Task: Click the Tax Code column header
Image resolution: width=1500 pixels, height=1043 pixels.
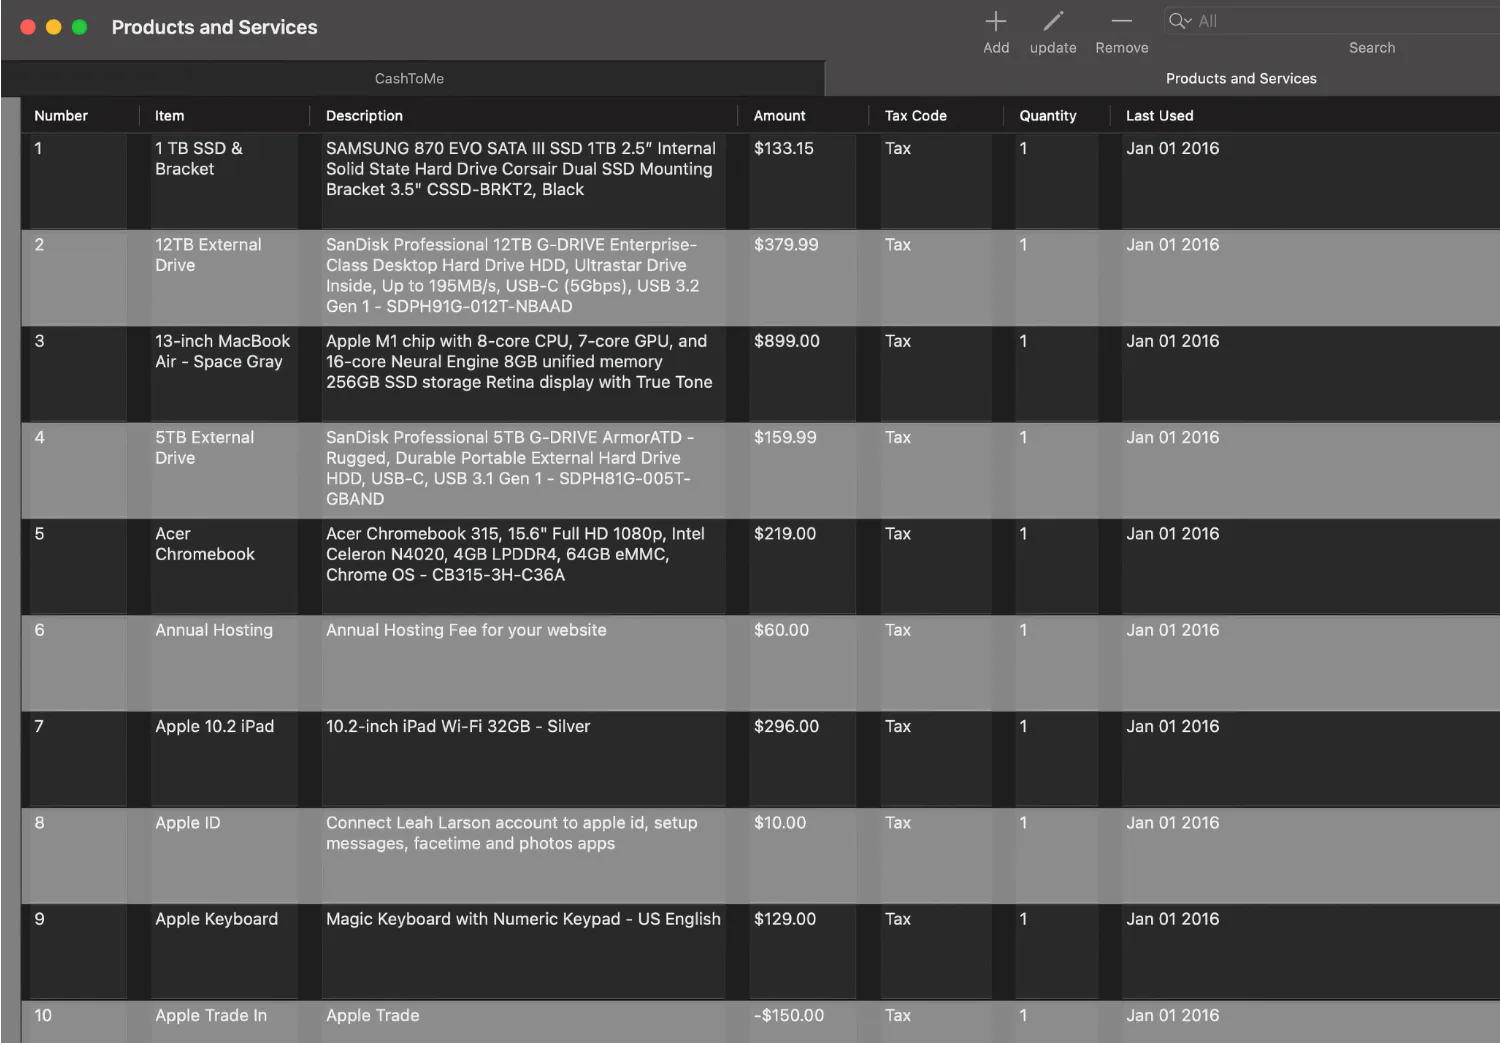Action: [x=915, y=116]
